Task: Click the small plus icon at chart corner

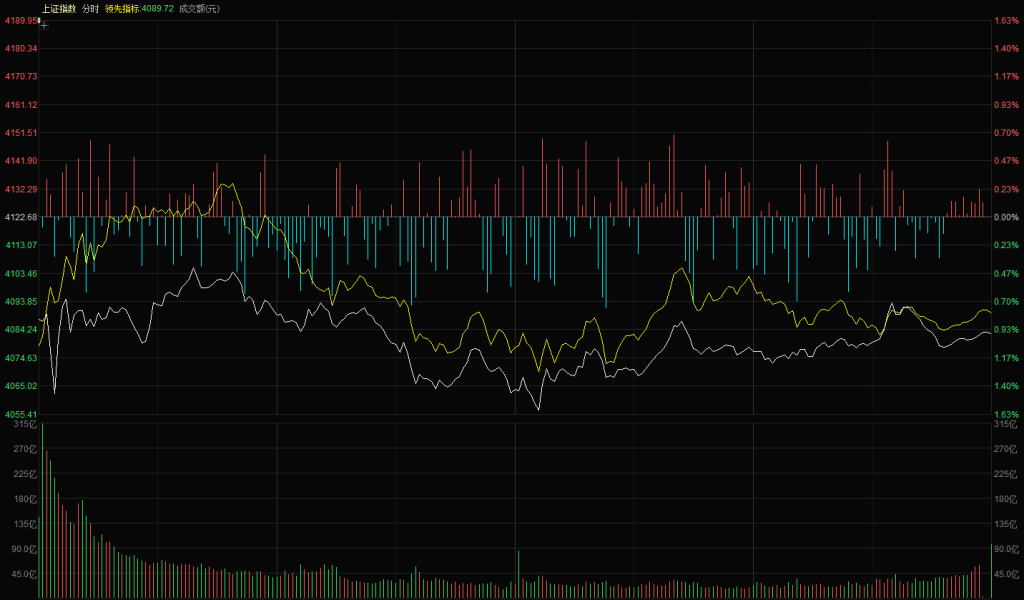Action: pyautogui.click(x=43, y=25)
